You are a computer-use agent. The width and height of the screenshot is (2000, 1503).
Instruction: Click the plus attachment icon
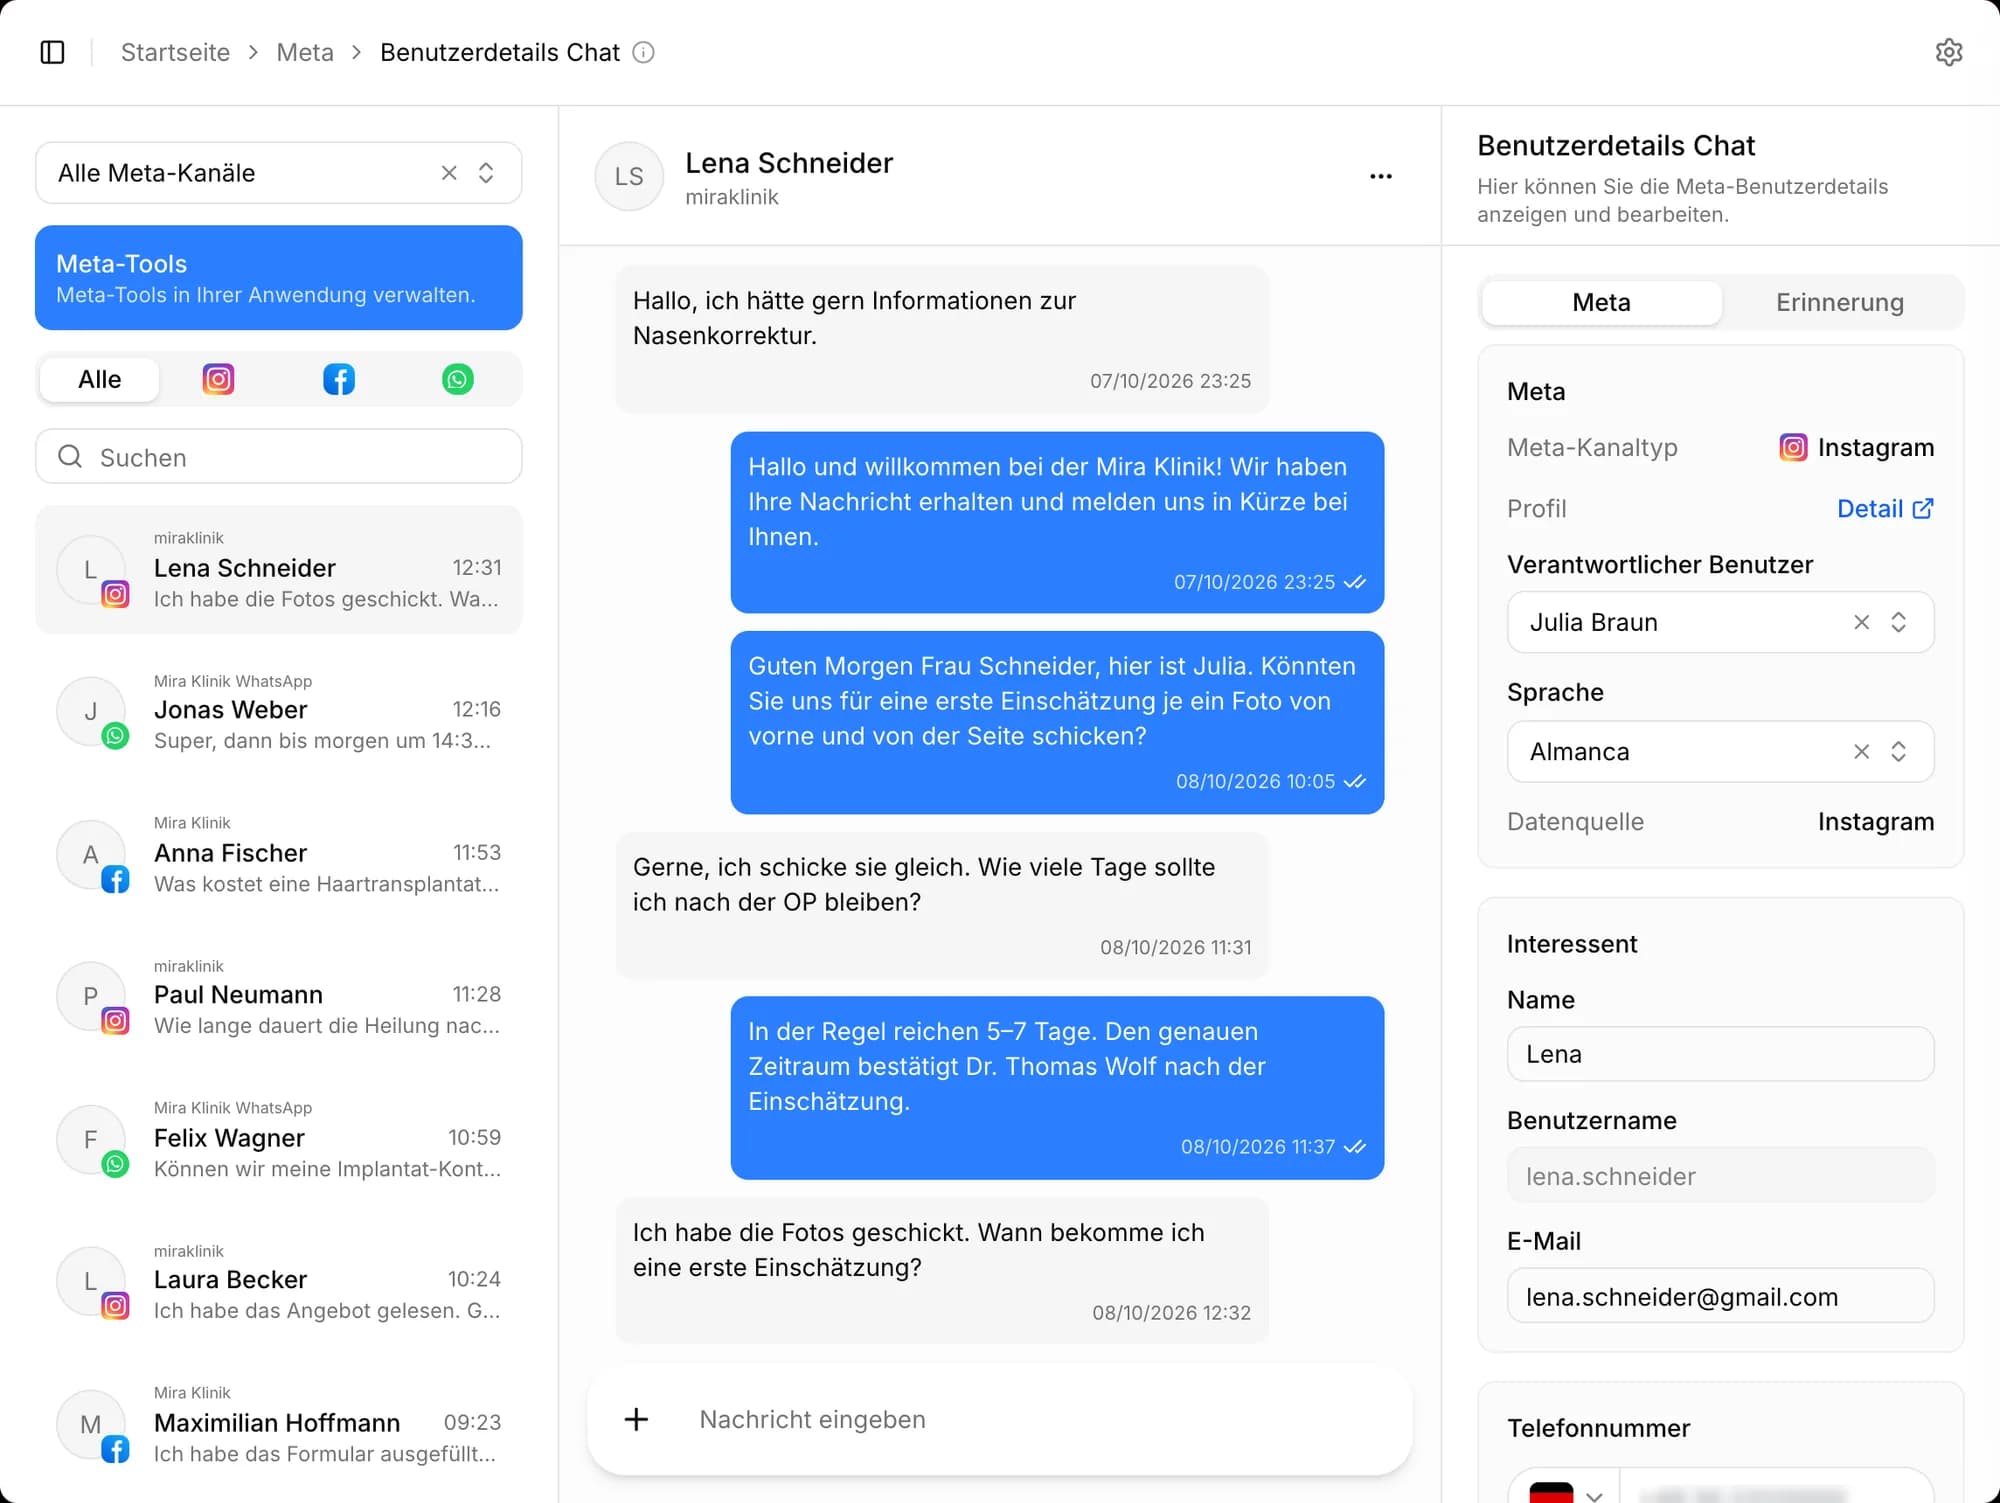pyautogui.click(x=636, y=1419)
